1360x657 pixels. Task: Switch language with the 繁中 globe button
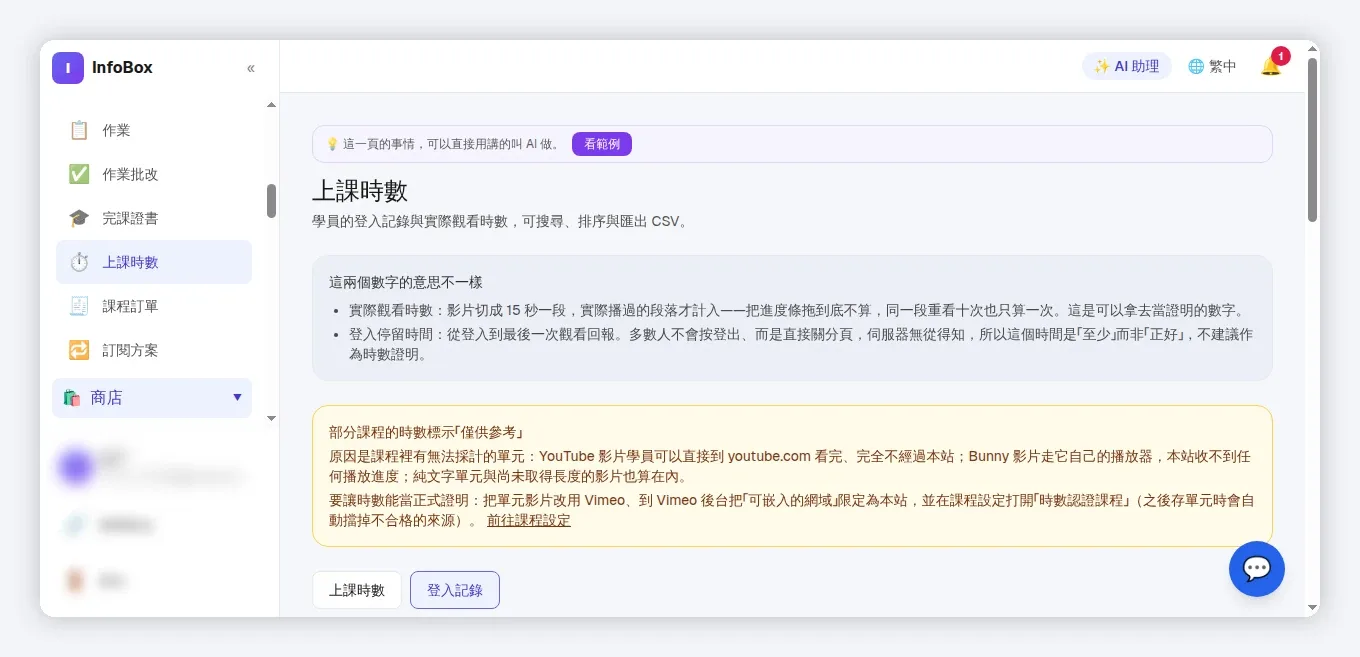pos(1212,66)
